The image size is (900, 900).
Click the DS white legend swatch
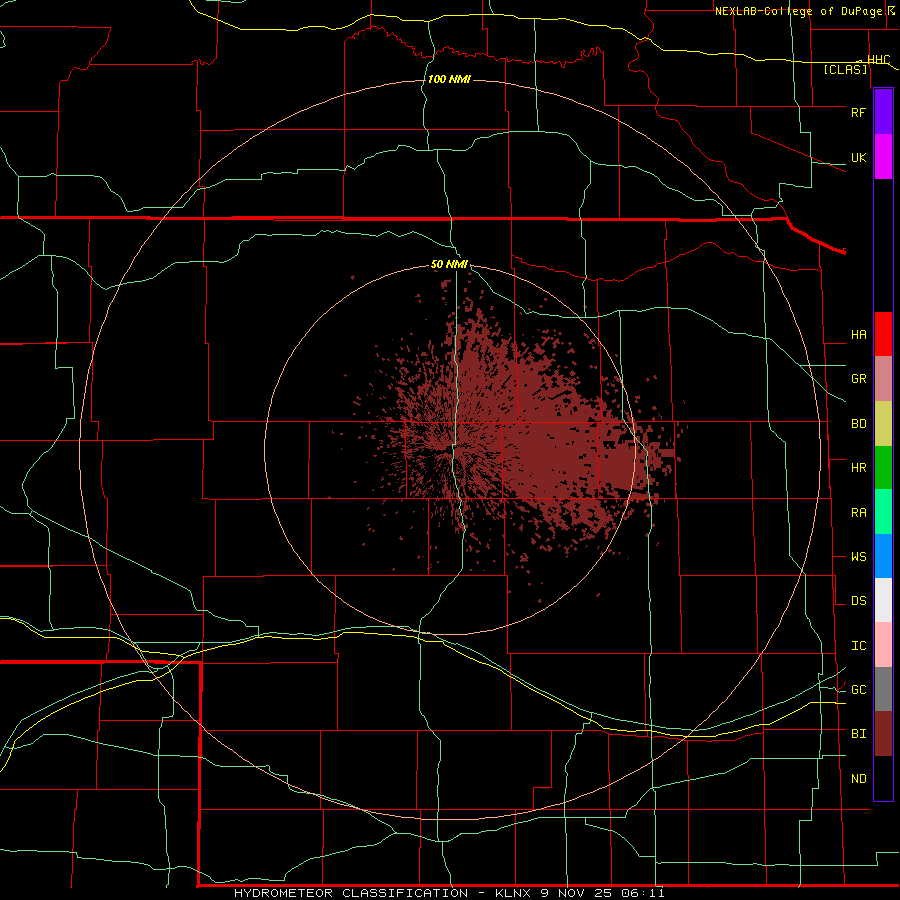883,600
